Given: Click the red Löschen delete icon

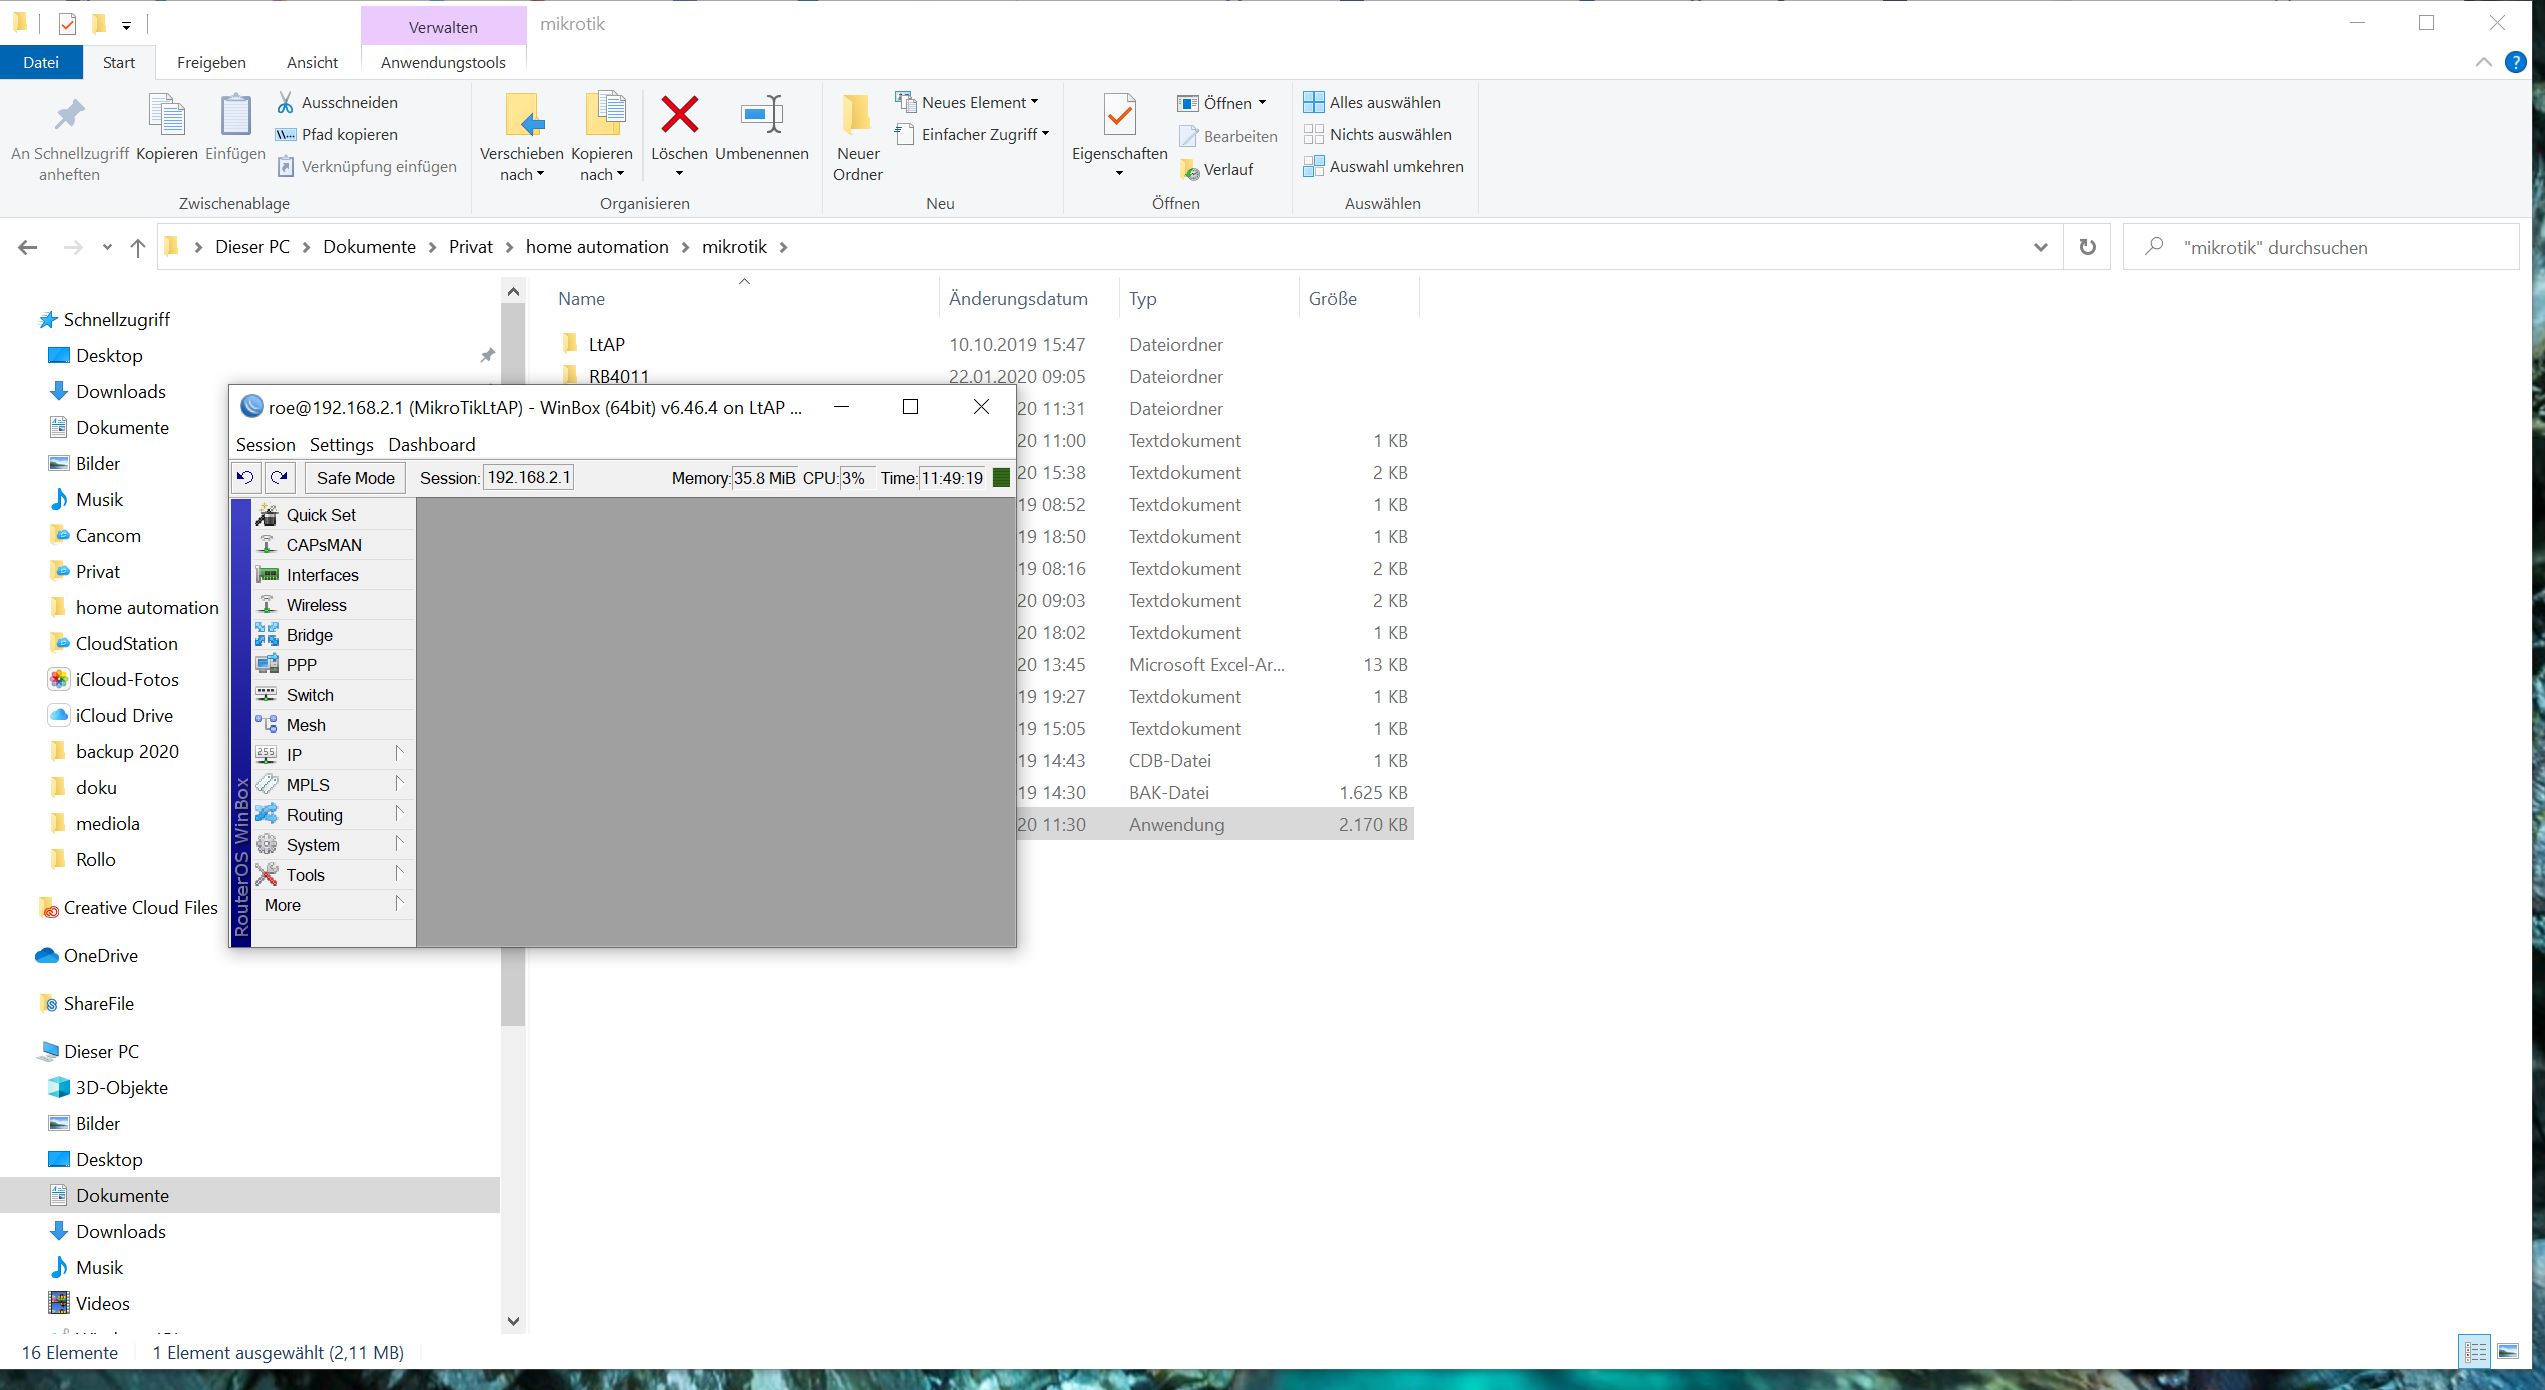Looking at the screenshot, I should point(679,116).
